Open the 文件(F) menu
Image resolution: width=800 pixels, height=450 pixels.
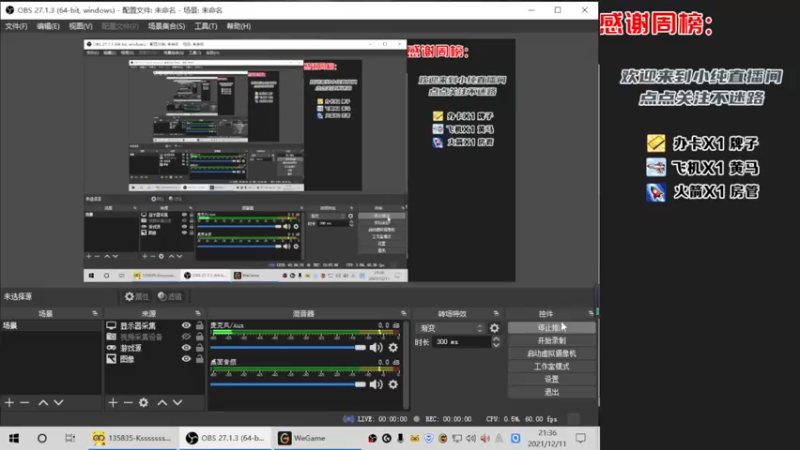coord(16,26)
